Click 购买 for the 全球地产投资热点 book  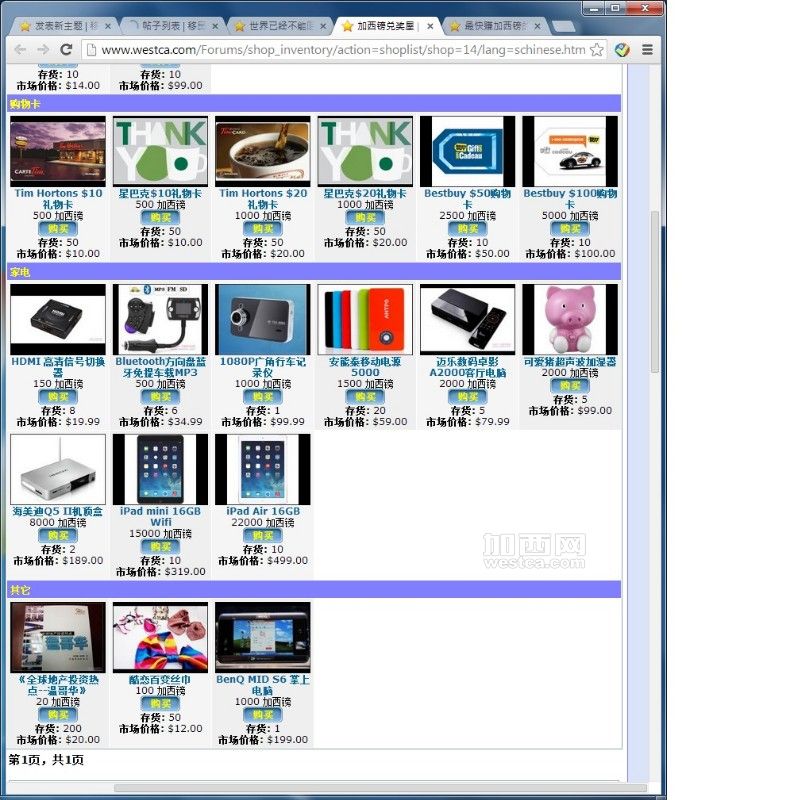point(58,715)
